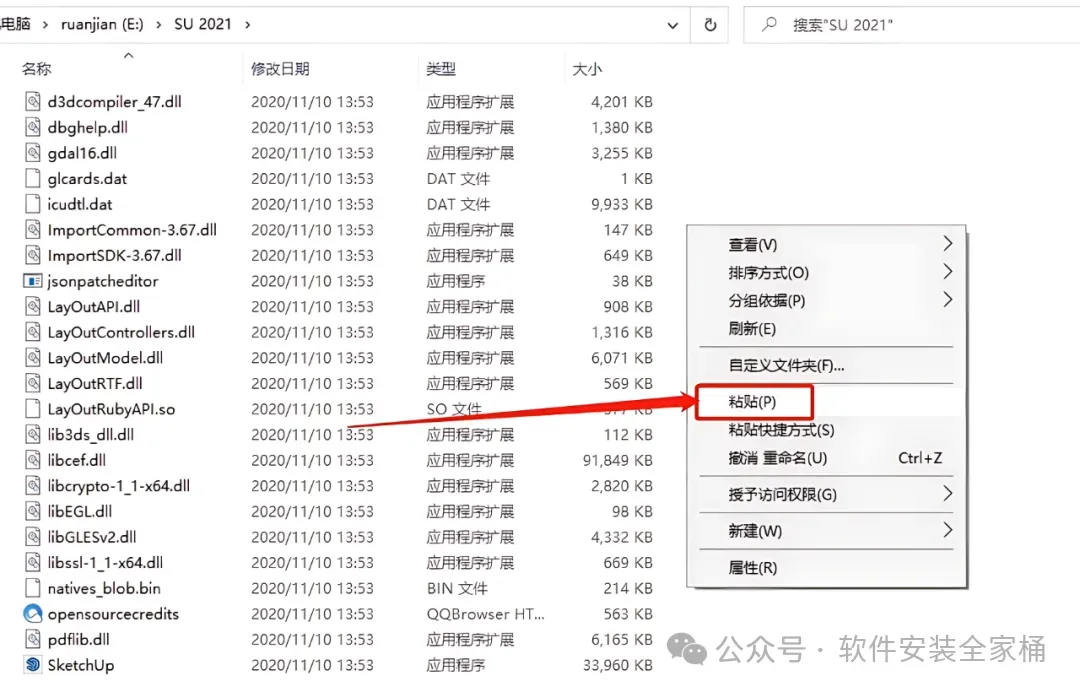Screen dimensions: 1080x692
Task: Click the natives_blob.bin file icon
Action: [x=32, y=588]
